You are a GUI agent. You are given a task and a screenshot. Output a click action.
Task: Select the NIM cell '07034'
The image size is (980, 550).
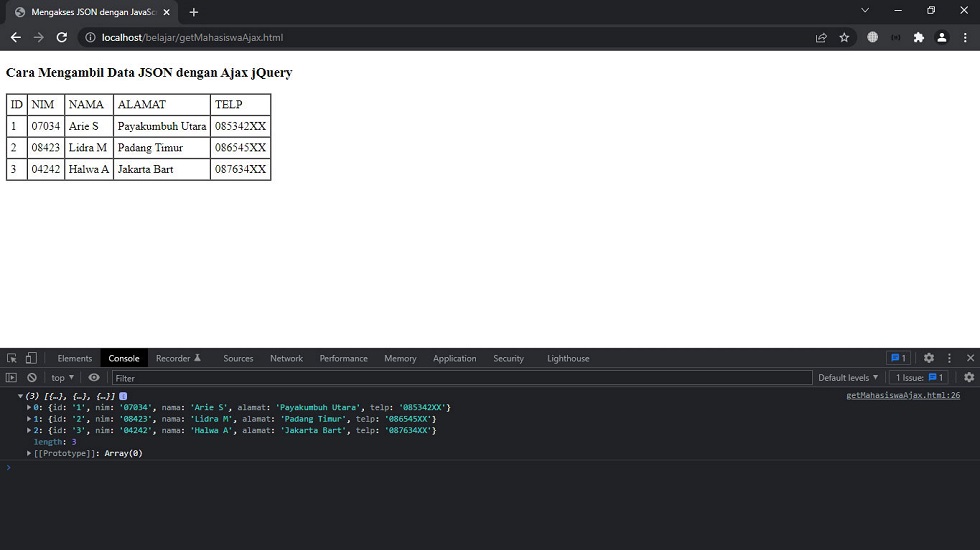point(46,126)
